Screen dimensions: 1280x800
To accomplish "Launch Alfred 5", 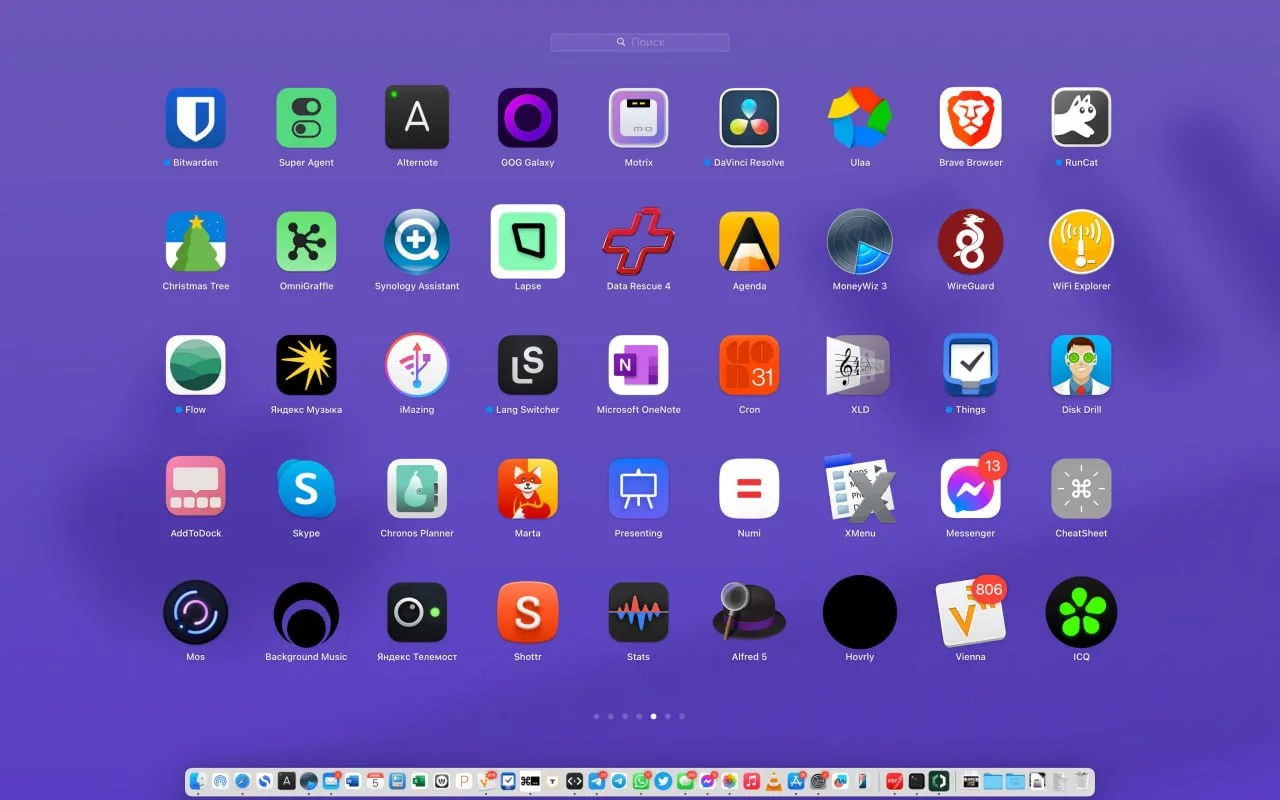I will (x=749, y=612).
